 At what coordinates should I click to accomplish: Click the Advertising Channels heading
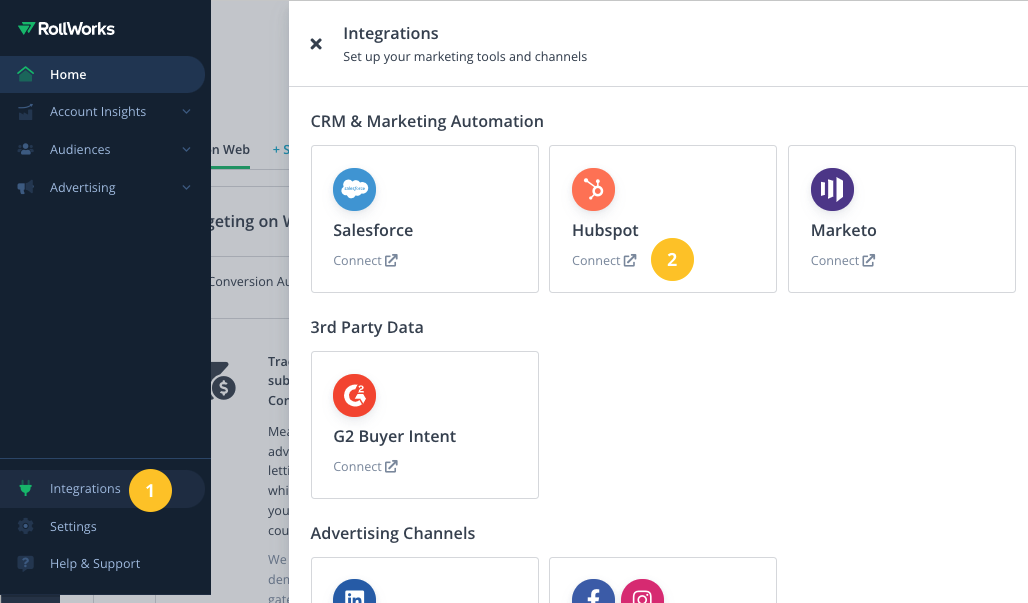pos(393,533)
